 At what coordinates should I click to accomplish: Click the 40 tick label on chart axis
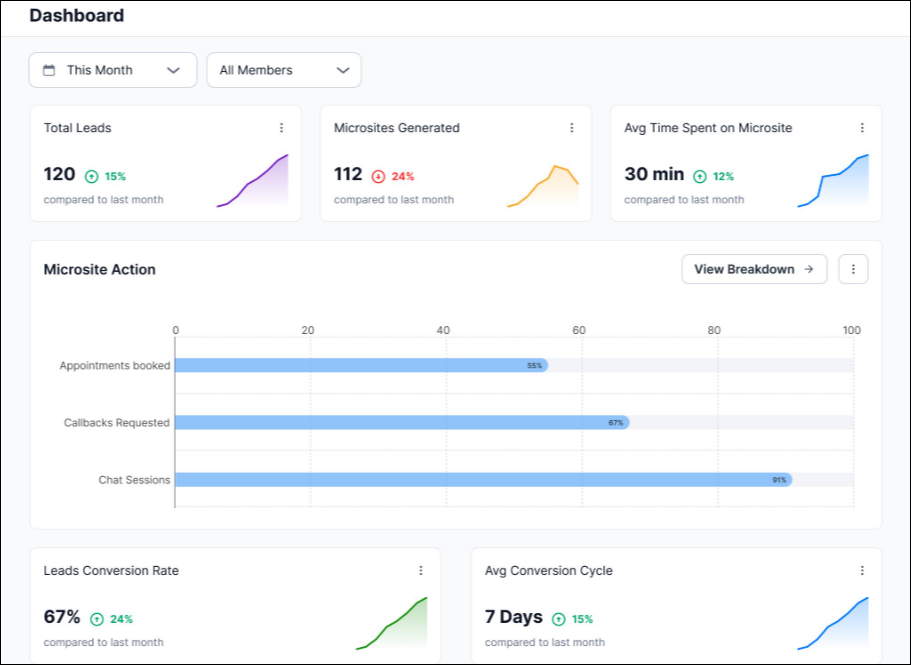pyautogui.click(x=443, y=330)
